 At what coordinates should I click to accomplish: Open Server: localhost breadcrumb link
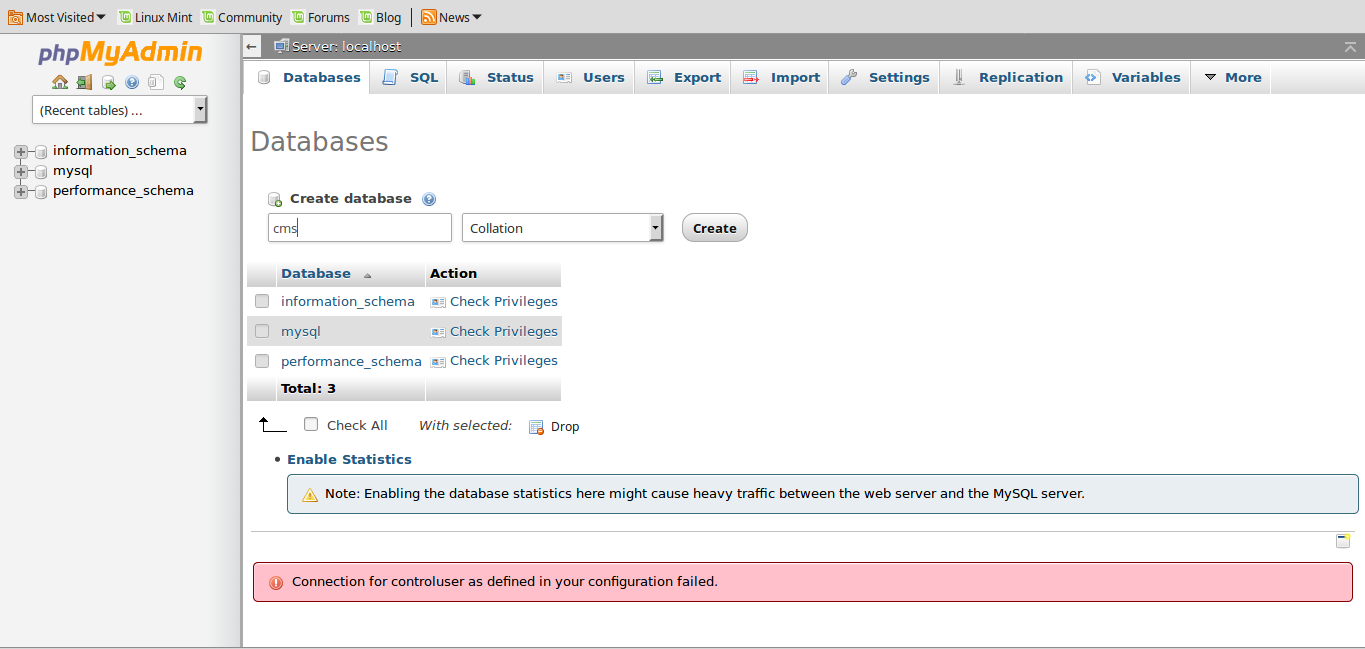point(347,47)
